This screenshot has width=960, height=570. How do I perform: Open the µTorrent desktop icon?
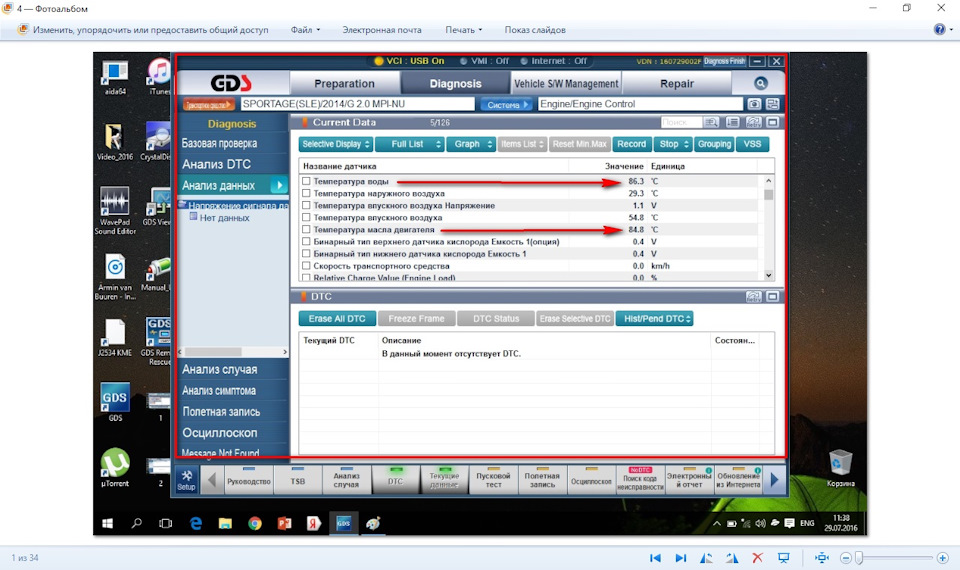point(114,468)
